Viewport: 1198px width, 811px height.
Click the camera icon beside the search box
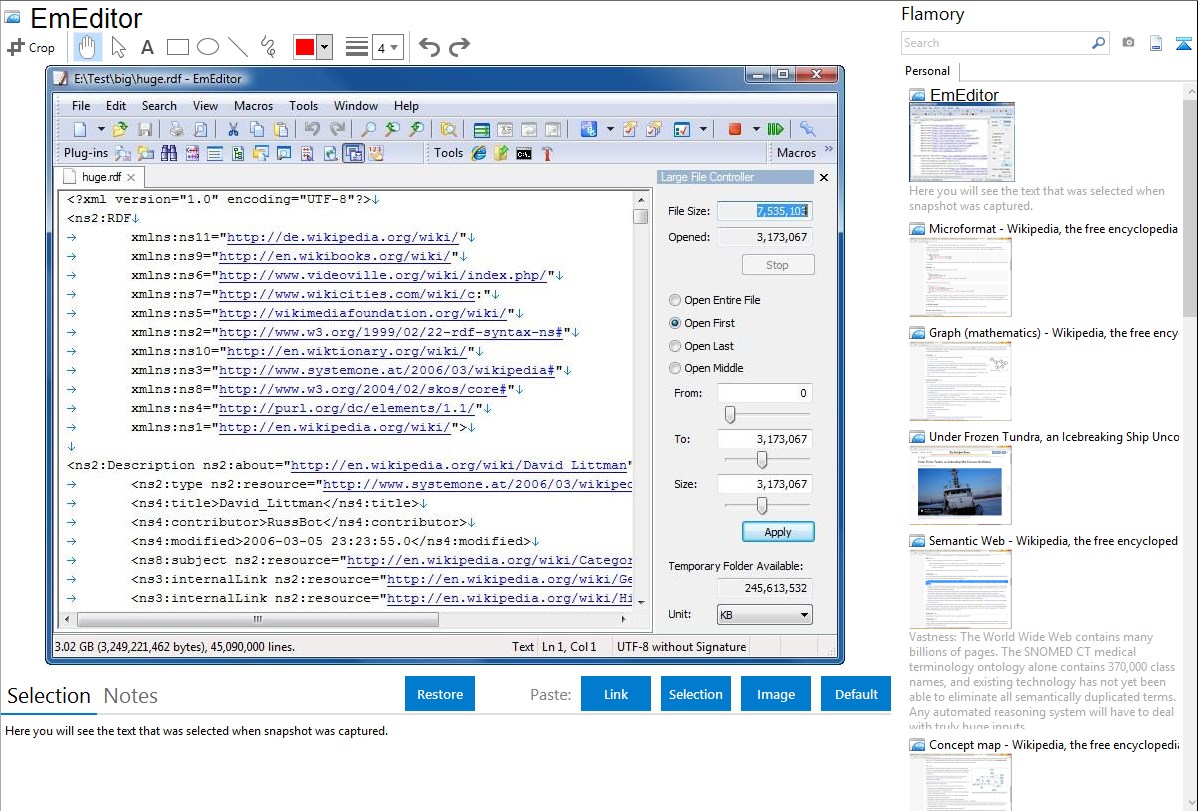(x=1128, y=43)
